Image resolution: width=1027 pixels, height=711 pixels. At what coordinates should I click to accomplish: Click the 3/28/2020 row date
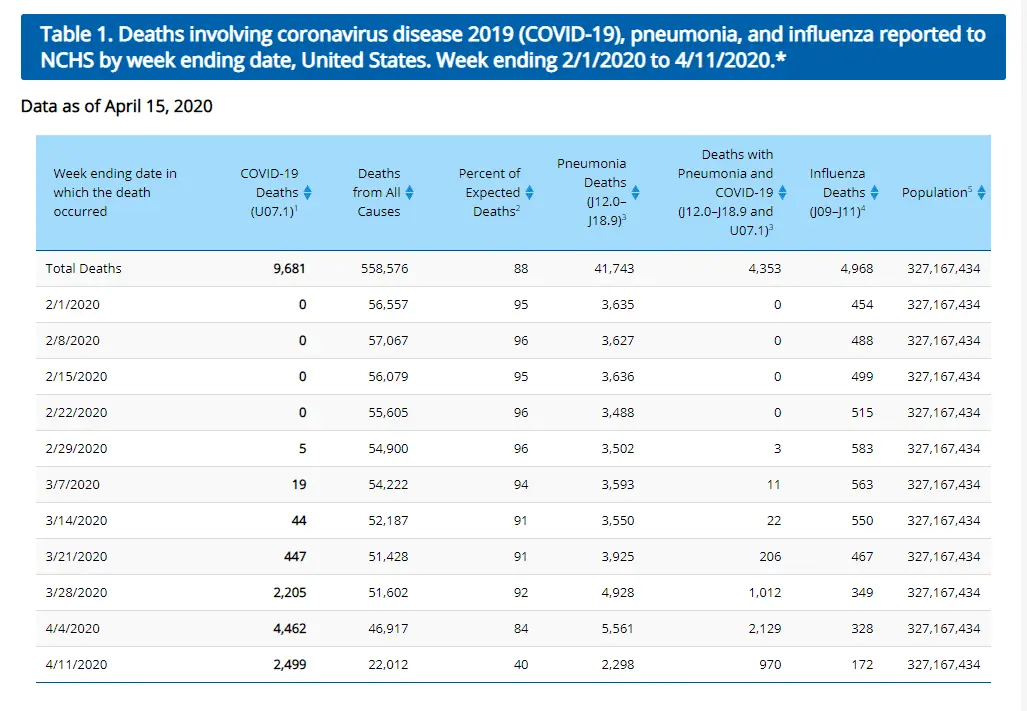(76, 592)
